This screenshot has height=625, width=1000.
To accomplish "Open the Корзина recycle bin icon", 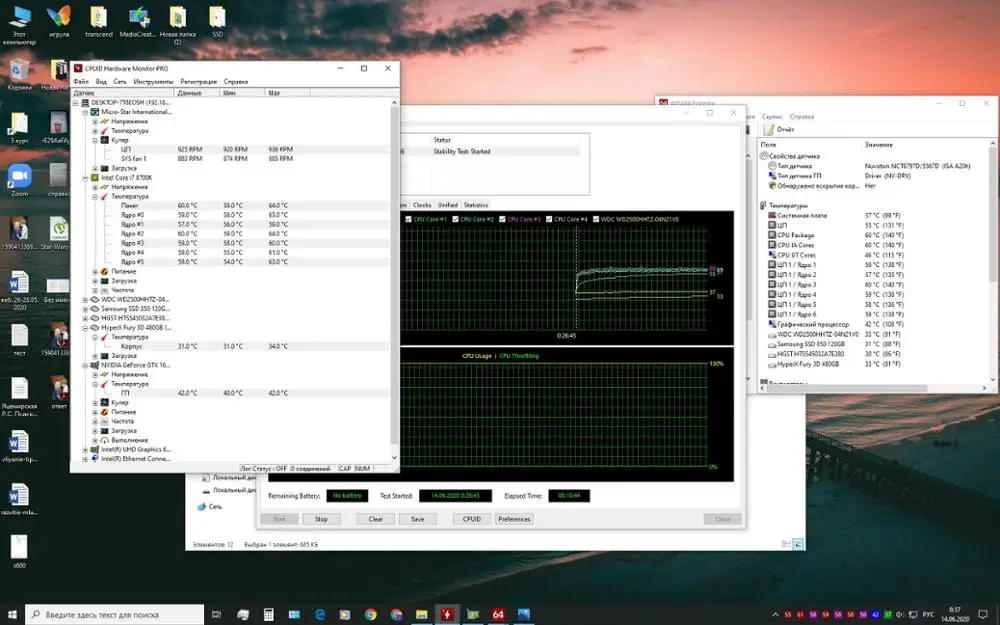I will point(19,69).
